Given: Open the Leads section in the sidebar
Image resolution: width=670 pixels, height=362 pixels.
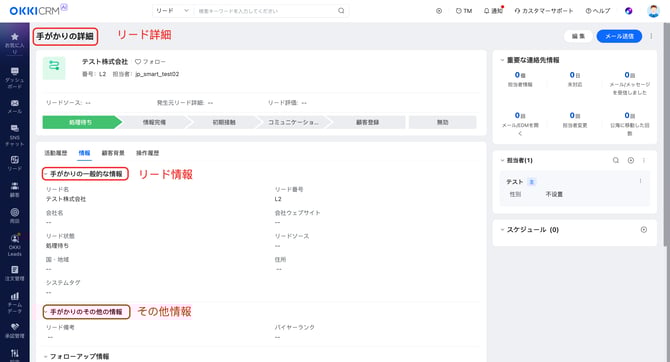Looking at the screenshot, I should (x=15, y=163).
